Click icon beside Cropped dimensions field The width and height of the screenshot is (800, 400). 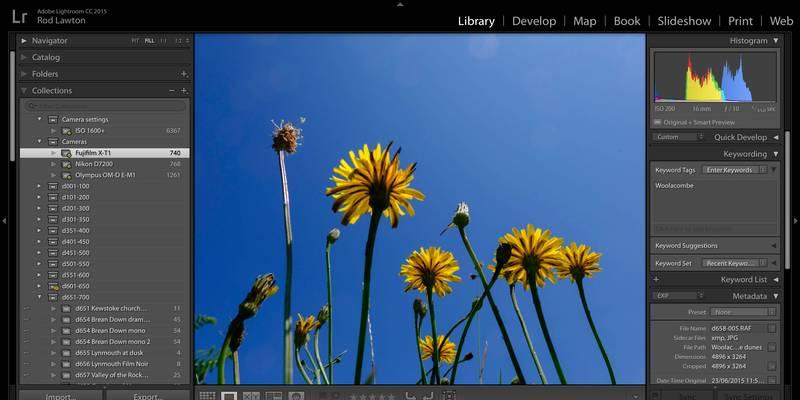772,366
